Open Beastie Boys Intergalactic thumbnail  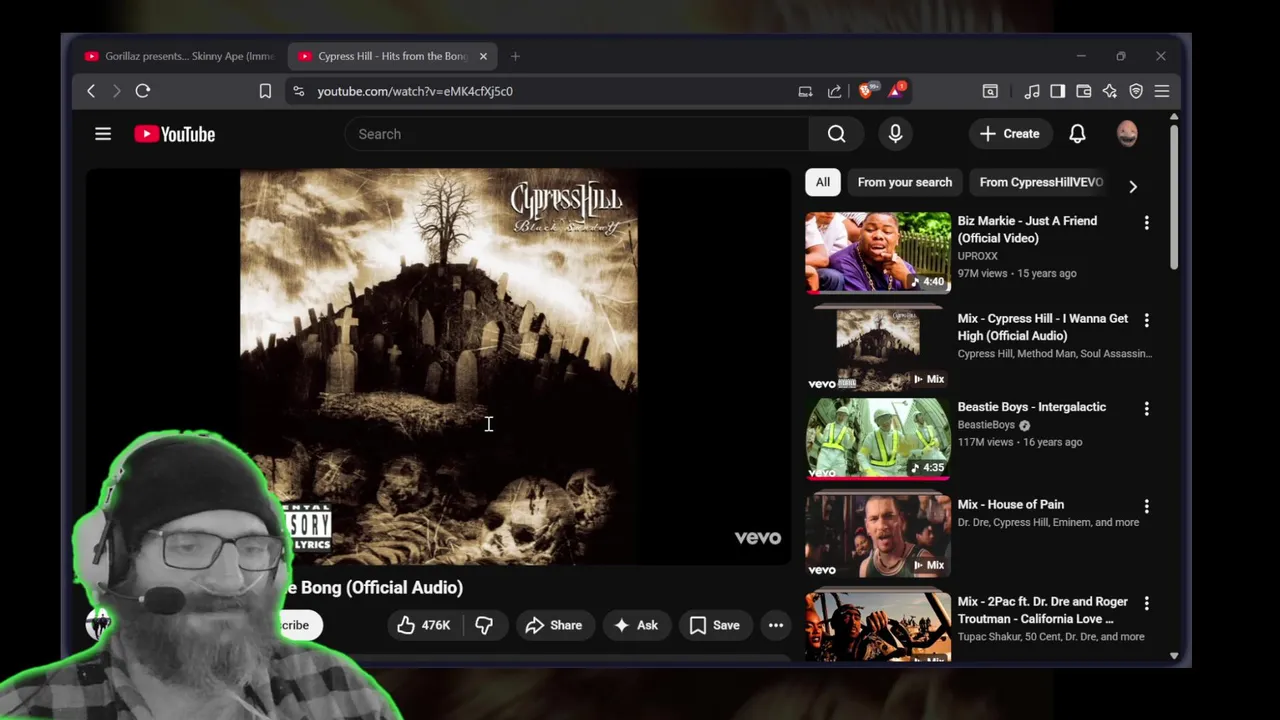[878, 438]
